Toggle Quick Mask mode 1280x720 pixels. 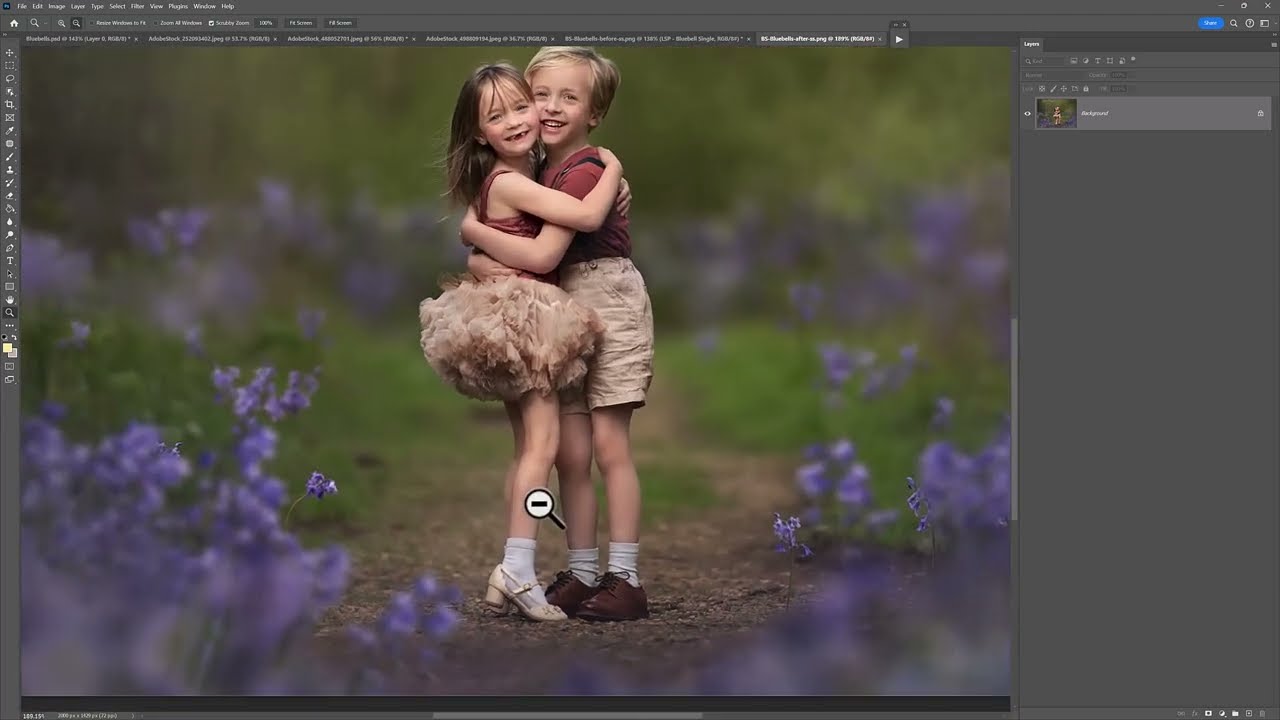point(10,366)
